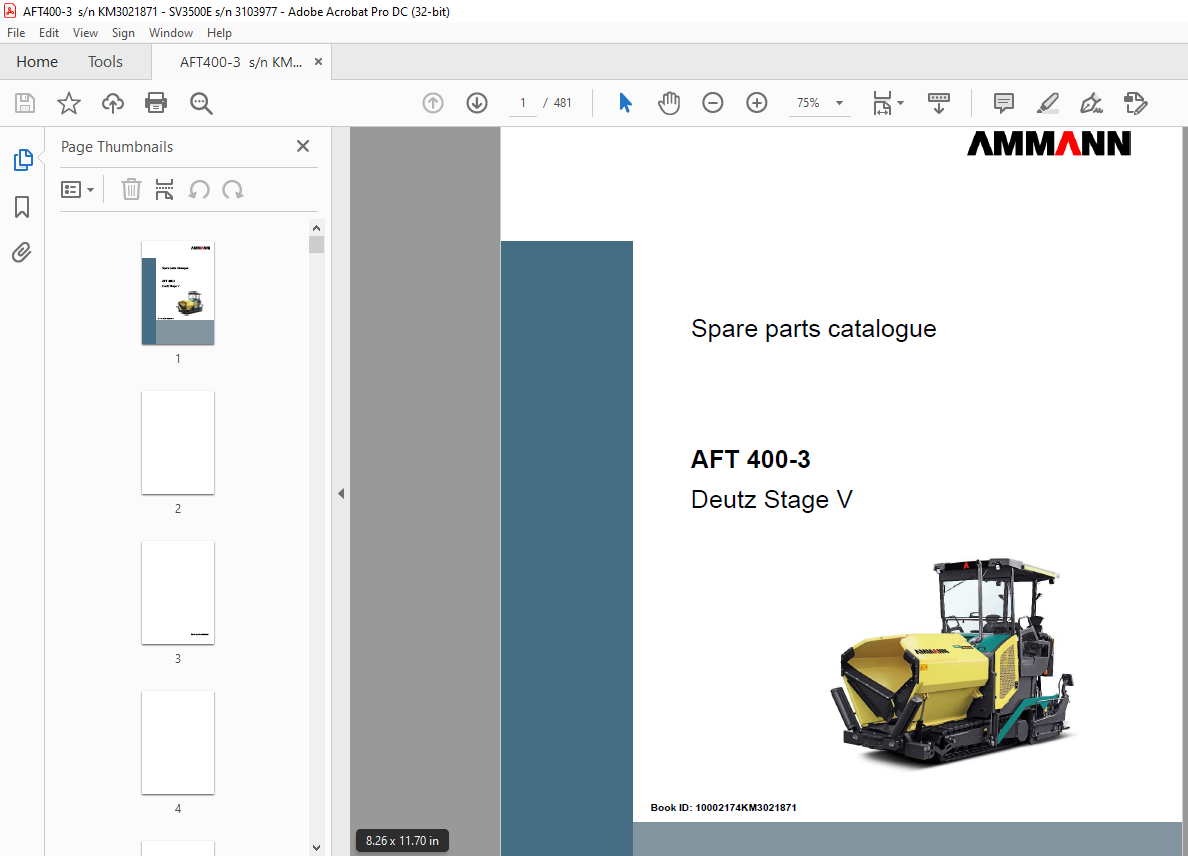Rotate page clockwise icon
This screenshot has height=856, width=1188.
tap(233, 189)
